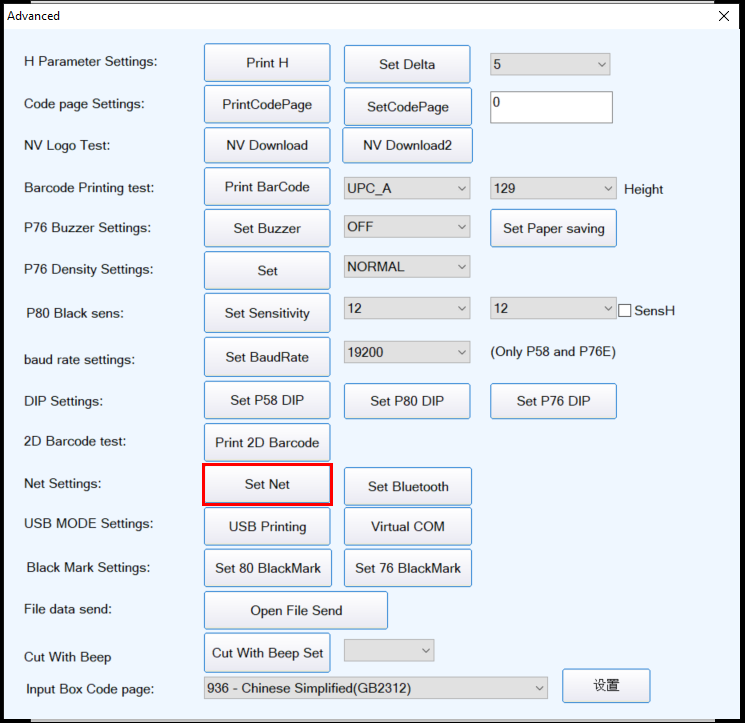The height and width of the screenshot is (723, 745).
Task: Click the Set P80 DIP button
Action: (407, 401)
